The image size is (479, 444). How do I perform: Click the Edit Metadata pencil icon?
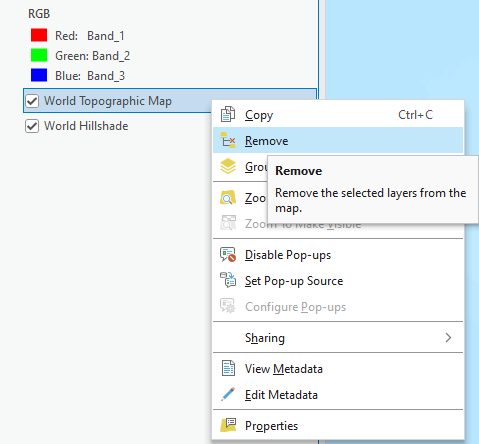(228, 395)
